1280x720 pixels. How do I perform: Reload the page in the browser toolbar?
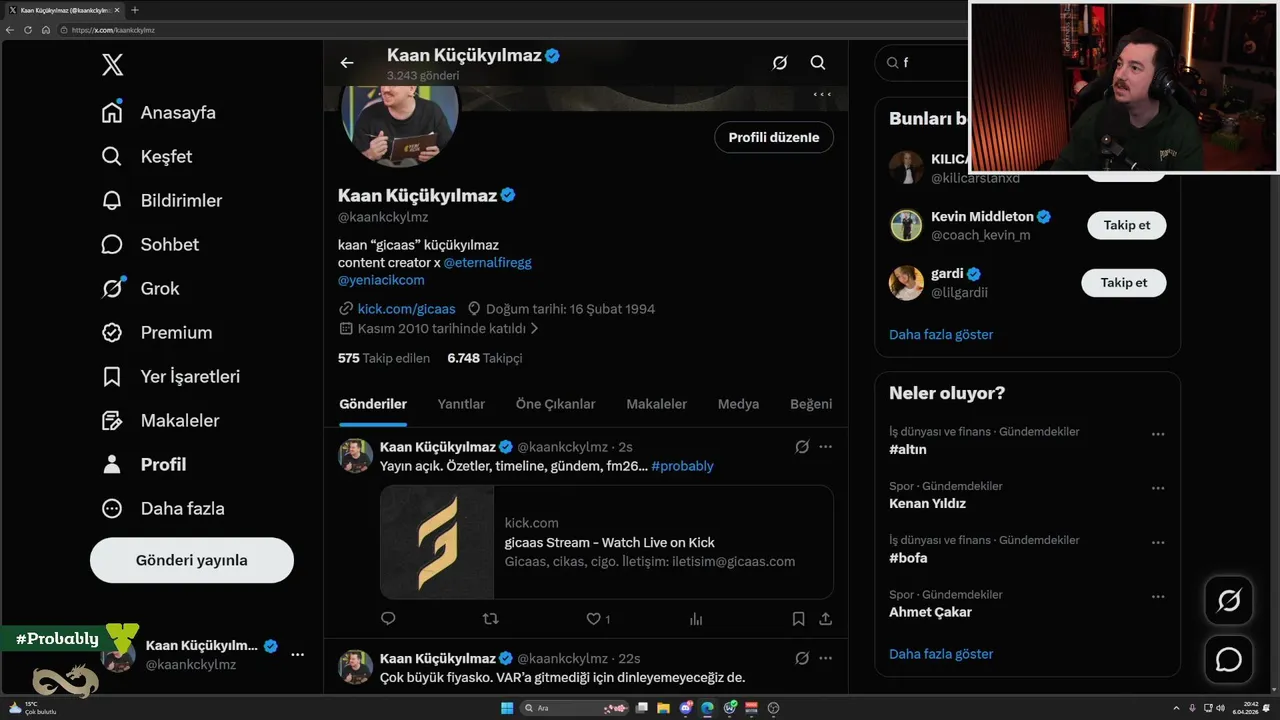pos(28,30)
